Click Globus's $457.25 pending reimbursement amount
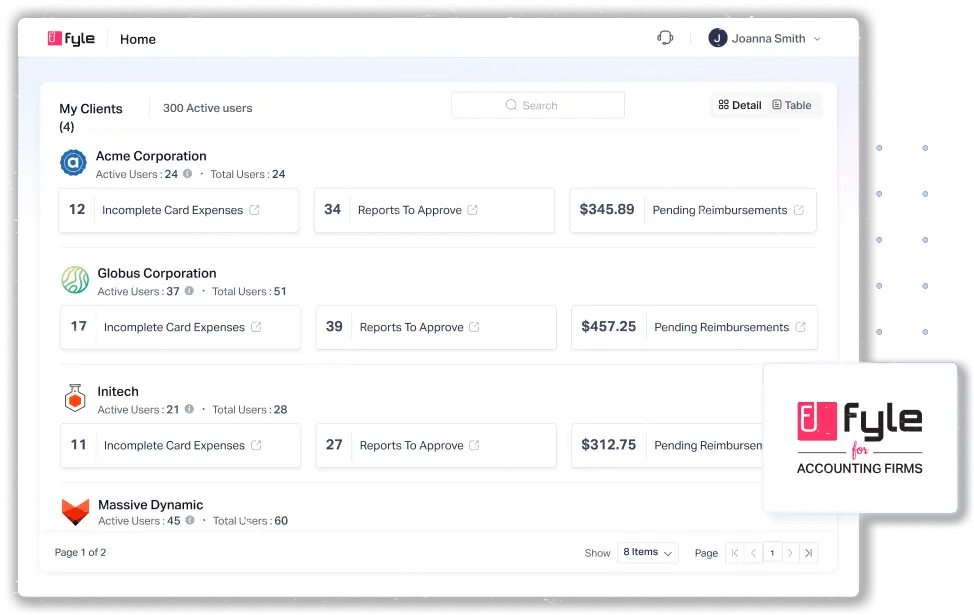Image resolution: width=974 pixels, height=615 pixels. tap(609, 326)
